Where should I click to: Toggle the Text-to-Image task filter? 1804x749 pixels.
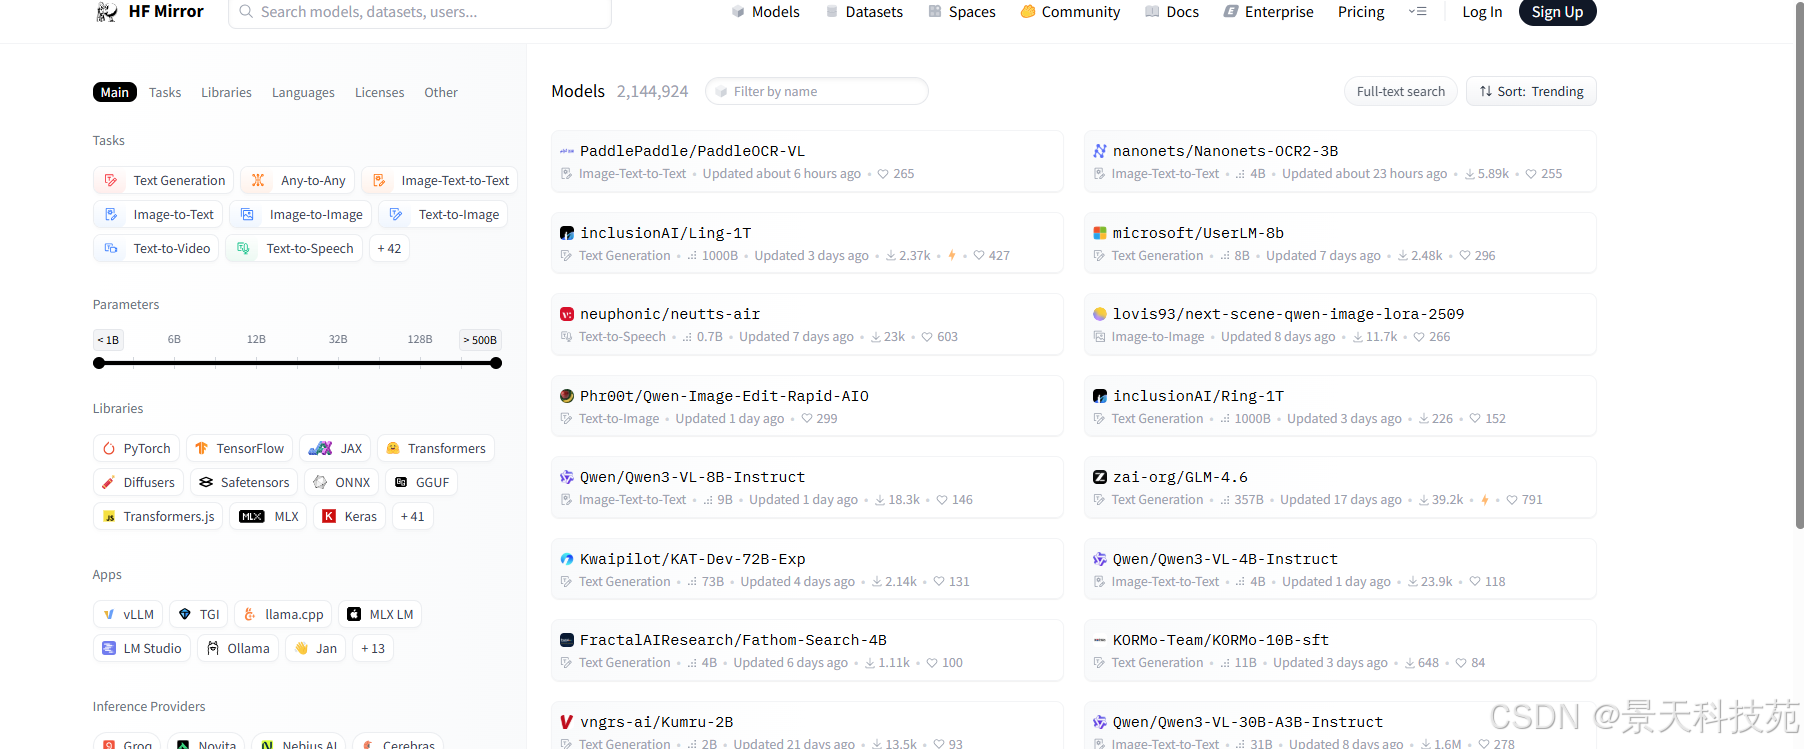coord(443,215)
